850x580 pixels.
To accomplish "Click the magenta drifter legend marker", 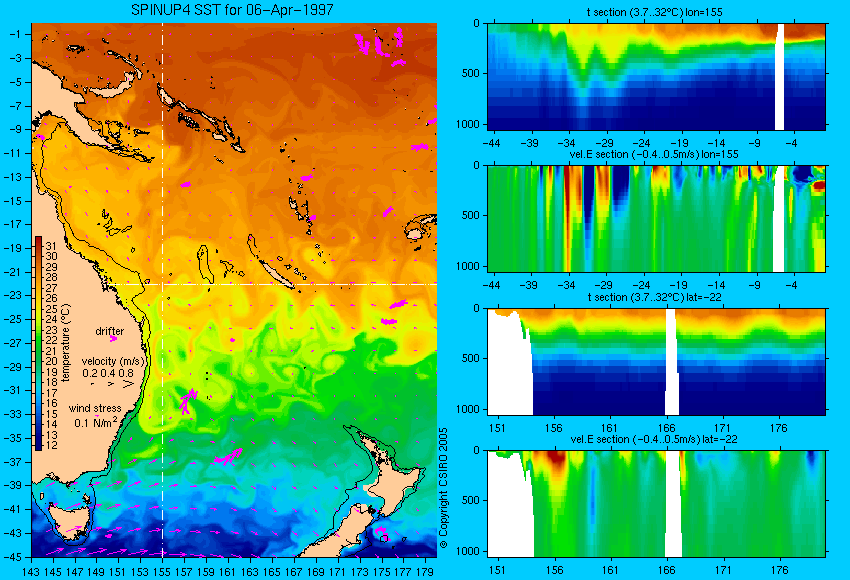I will (x=113, y=339).
